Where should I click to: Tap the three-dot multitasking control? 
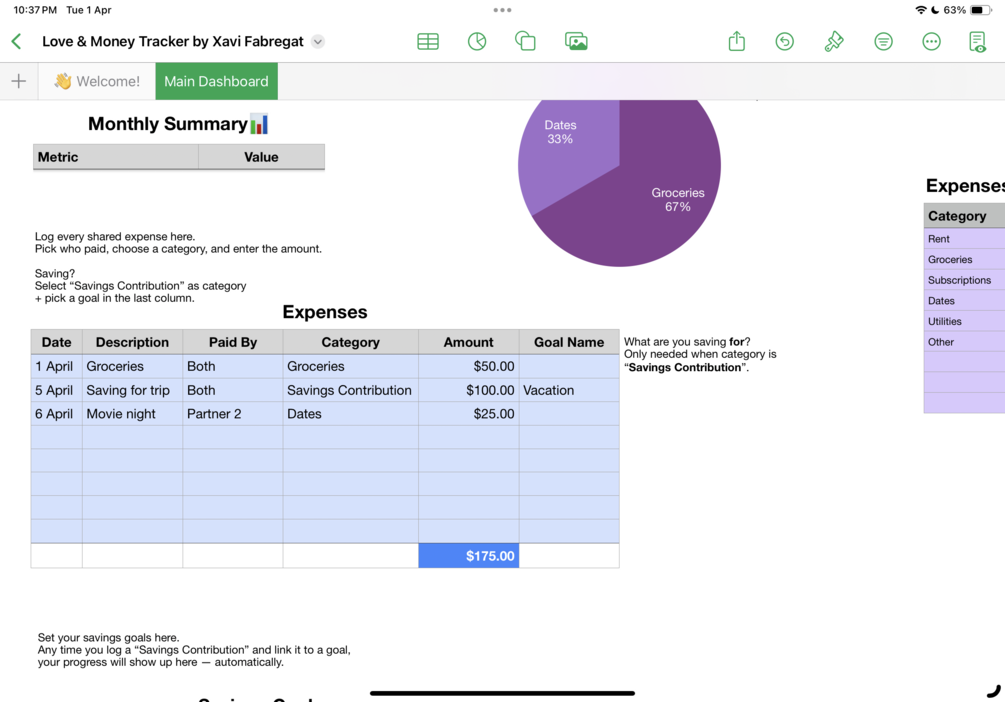(502, 10)
